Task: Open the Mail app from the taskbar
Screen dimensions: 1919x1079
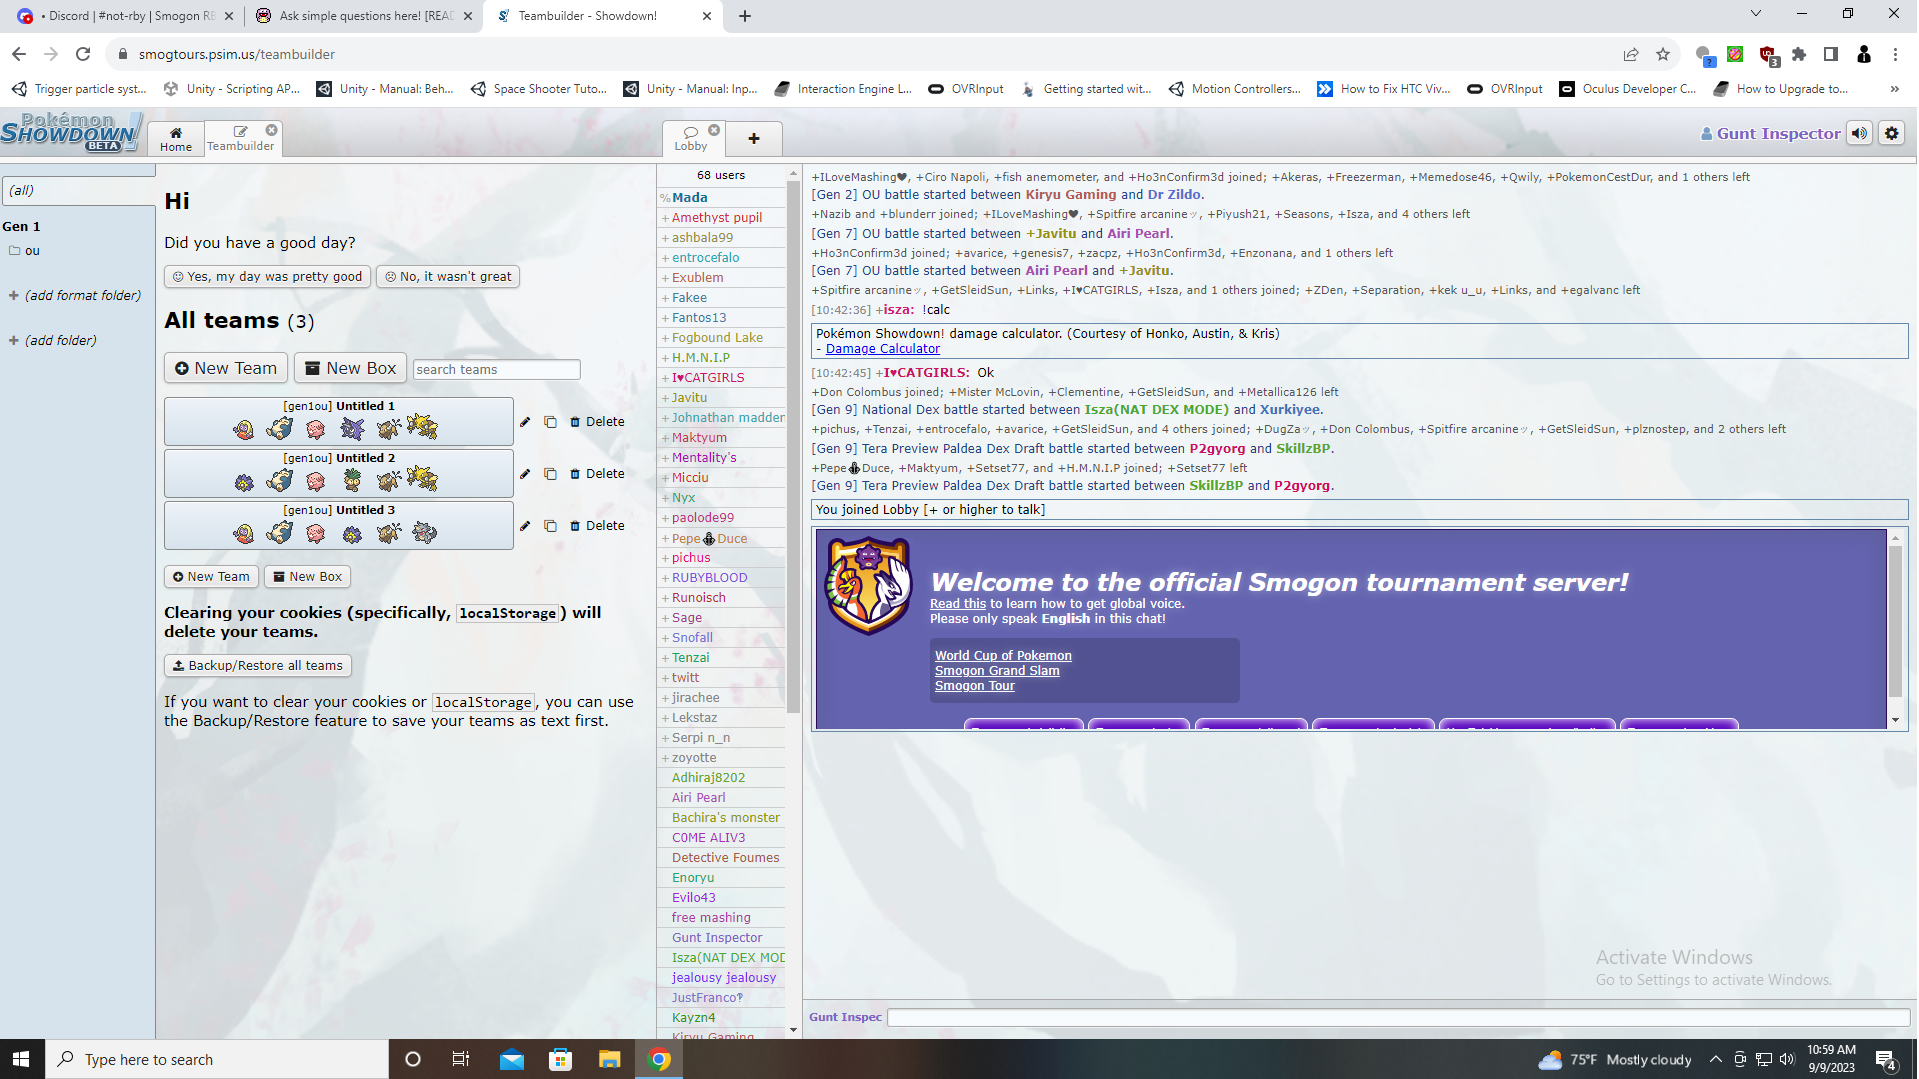Action: click(511, 1059)
